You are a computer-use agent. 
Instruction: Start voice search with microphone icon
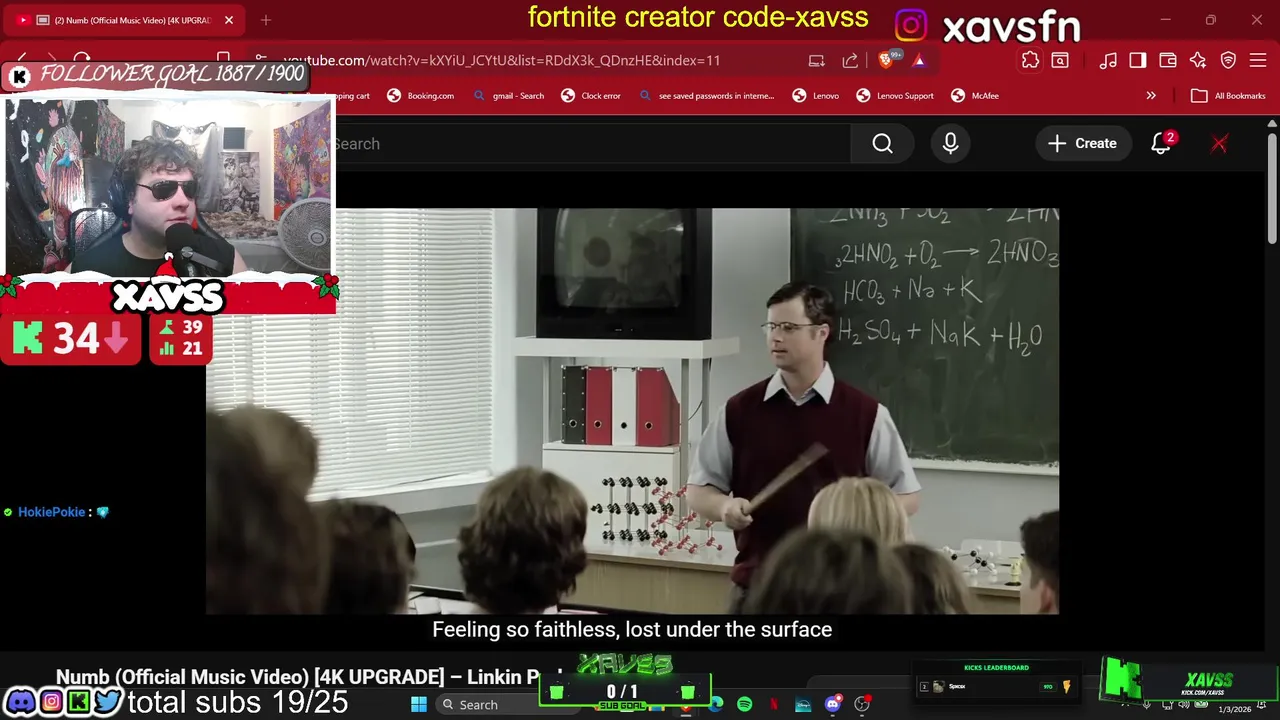950,144
